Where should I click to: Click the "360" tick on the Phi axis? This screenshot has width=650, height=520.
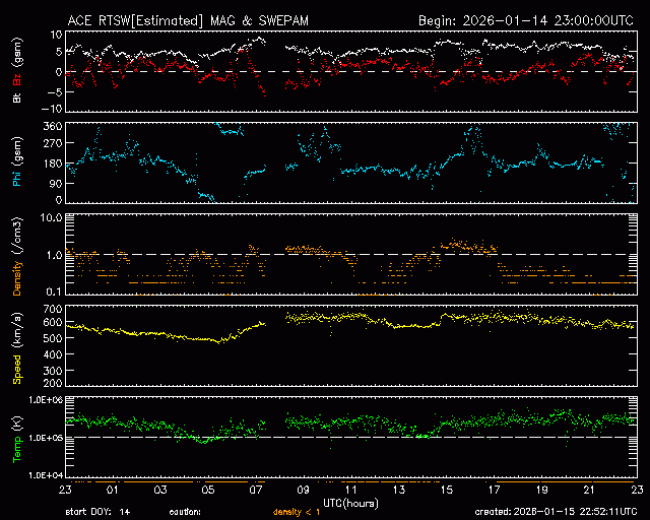pos(53,126)
